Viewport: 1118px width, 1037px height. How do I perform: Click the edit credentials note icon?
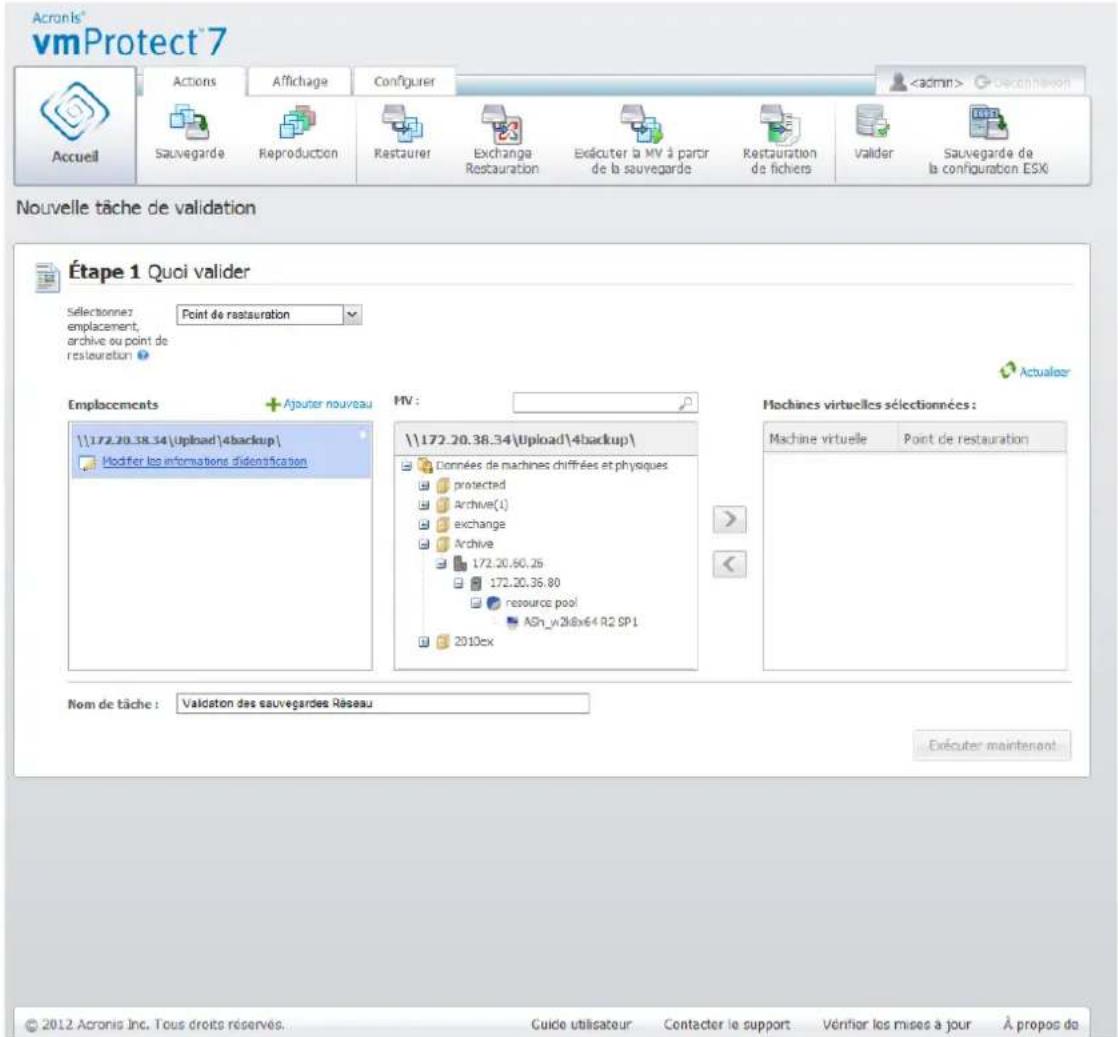(x=88, y=463)
